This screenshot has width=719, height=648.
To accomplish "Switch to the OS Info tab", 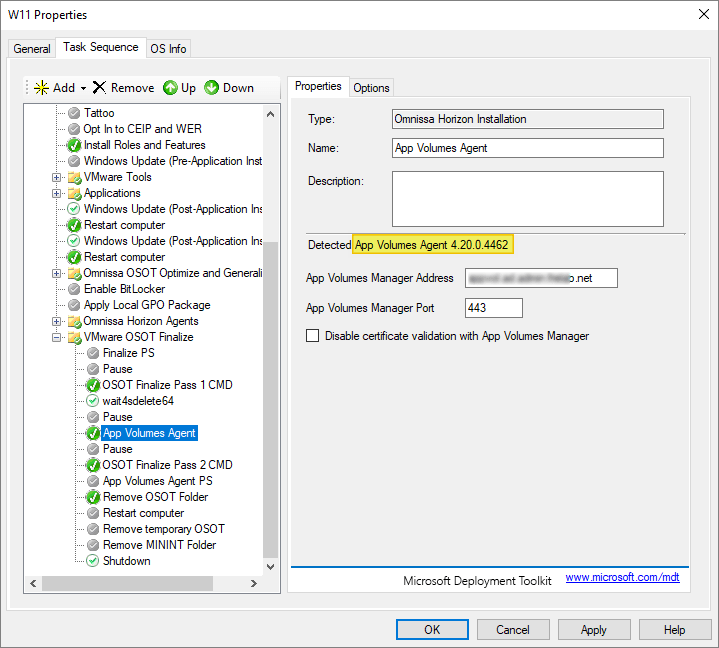I will coord(168,48).
